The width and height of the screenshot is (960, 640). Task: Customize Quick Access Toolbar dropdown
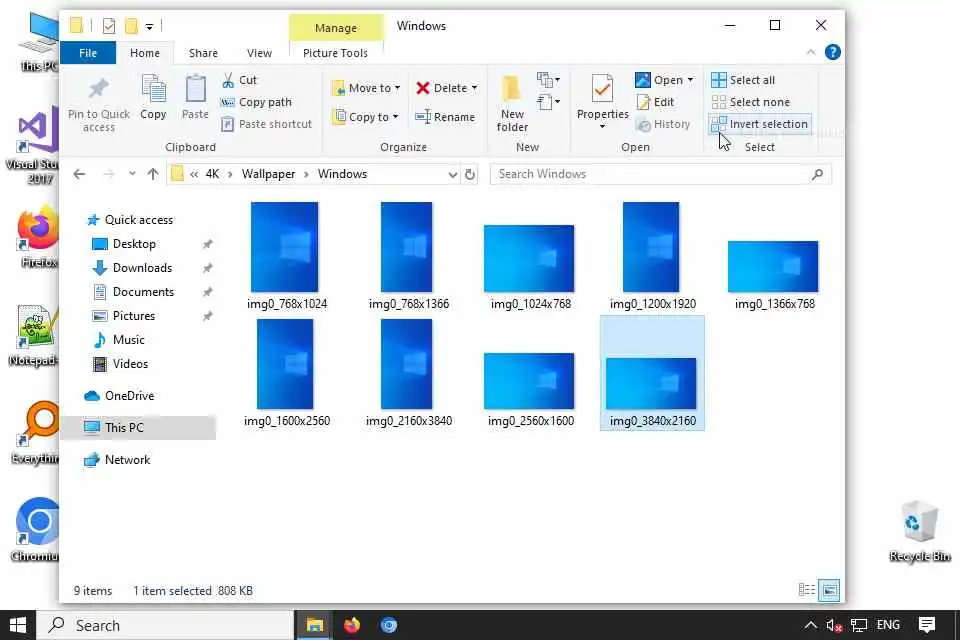click(149, 26)
